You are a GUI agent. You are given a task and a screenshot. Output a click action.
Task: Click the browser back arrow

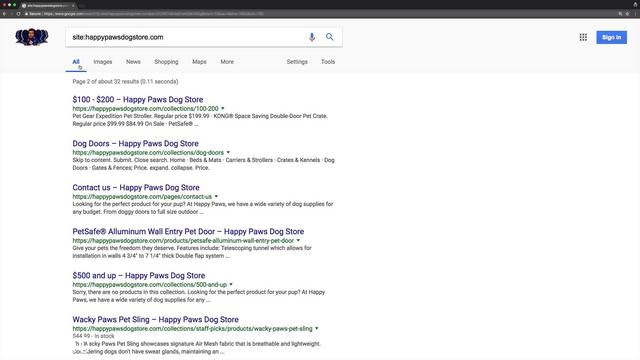[x=4, y=14]
